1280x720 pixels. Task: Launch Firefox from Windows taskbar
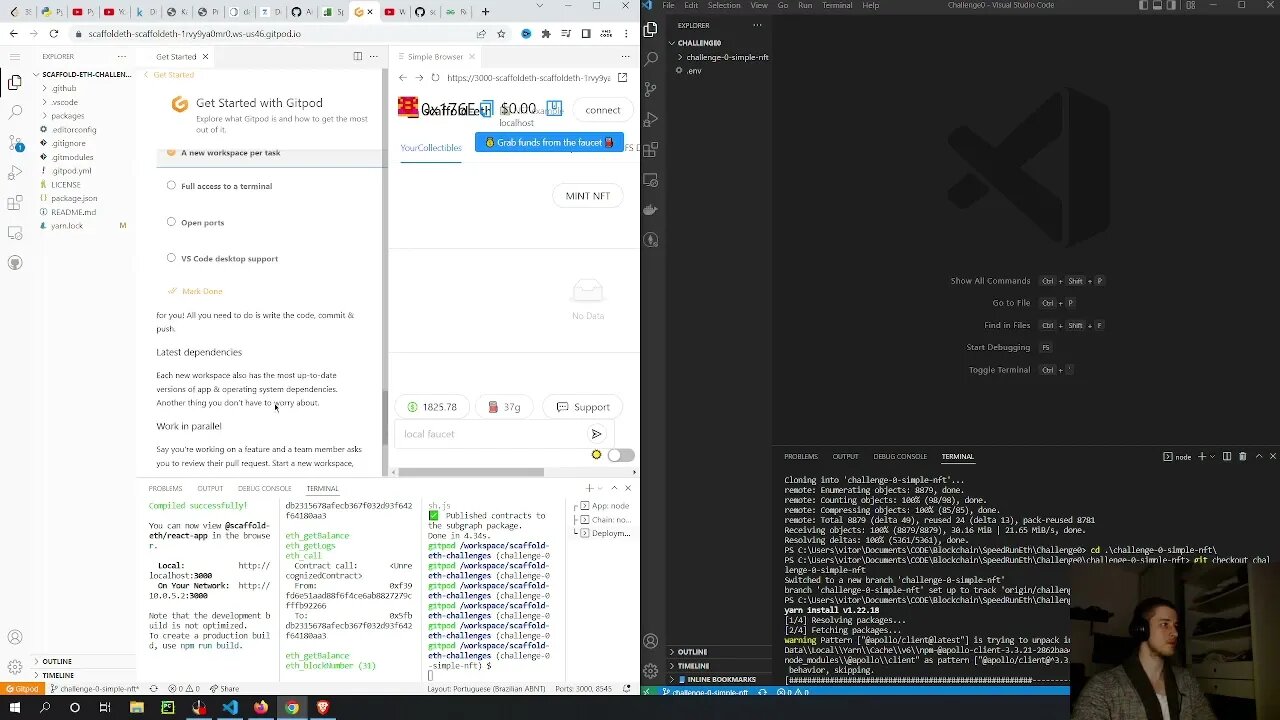[x=260, y=708]
